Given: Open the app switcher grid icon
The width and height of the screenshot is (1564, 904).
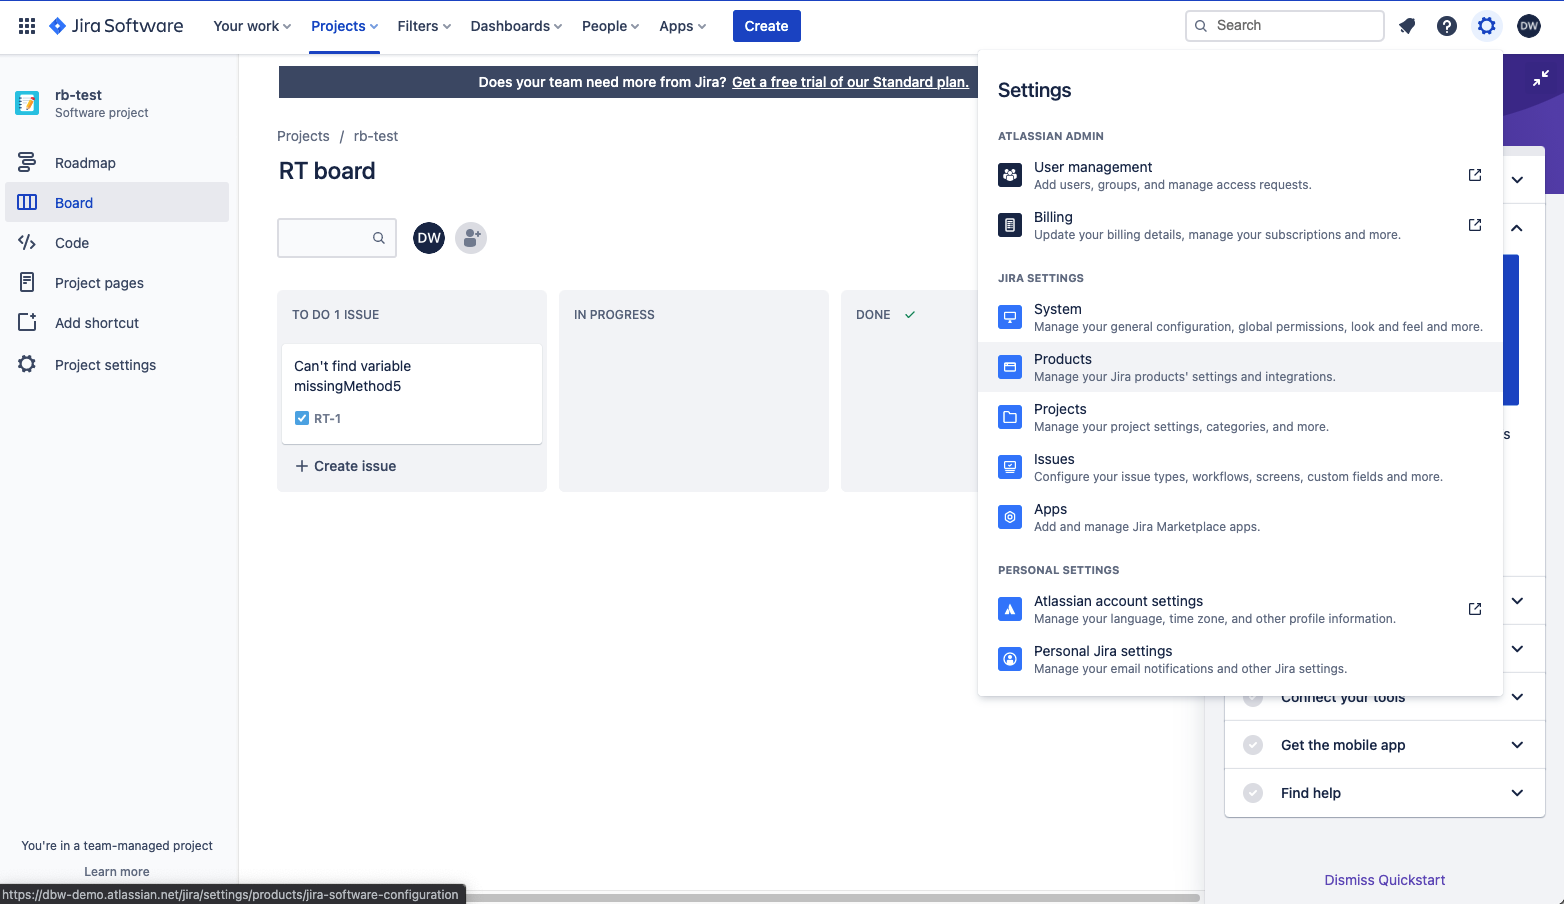Looking at the screenshot, I should [27, 26].
